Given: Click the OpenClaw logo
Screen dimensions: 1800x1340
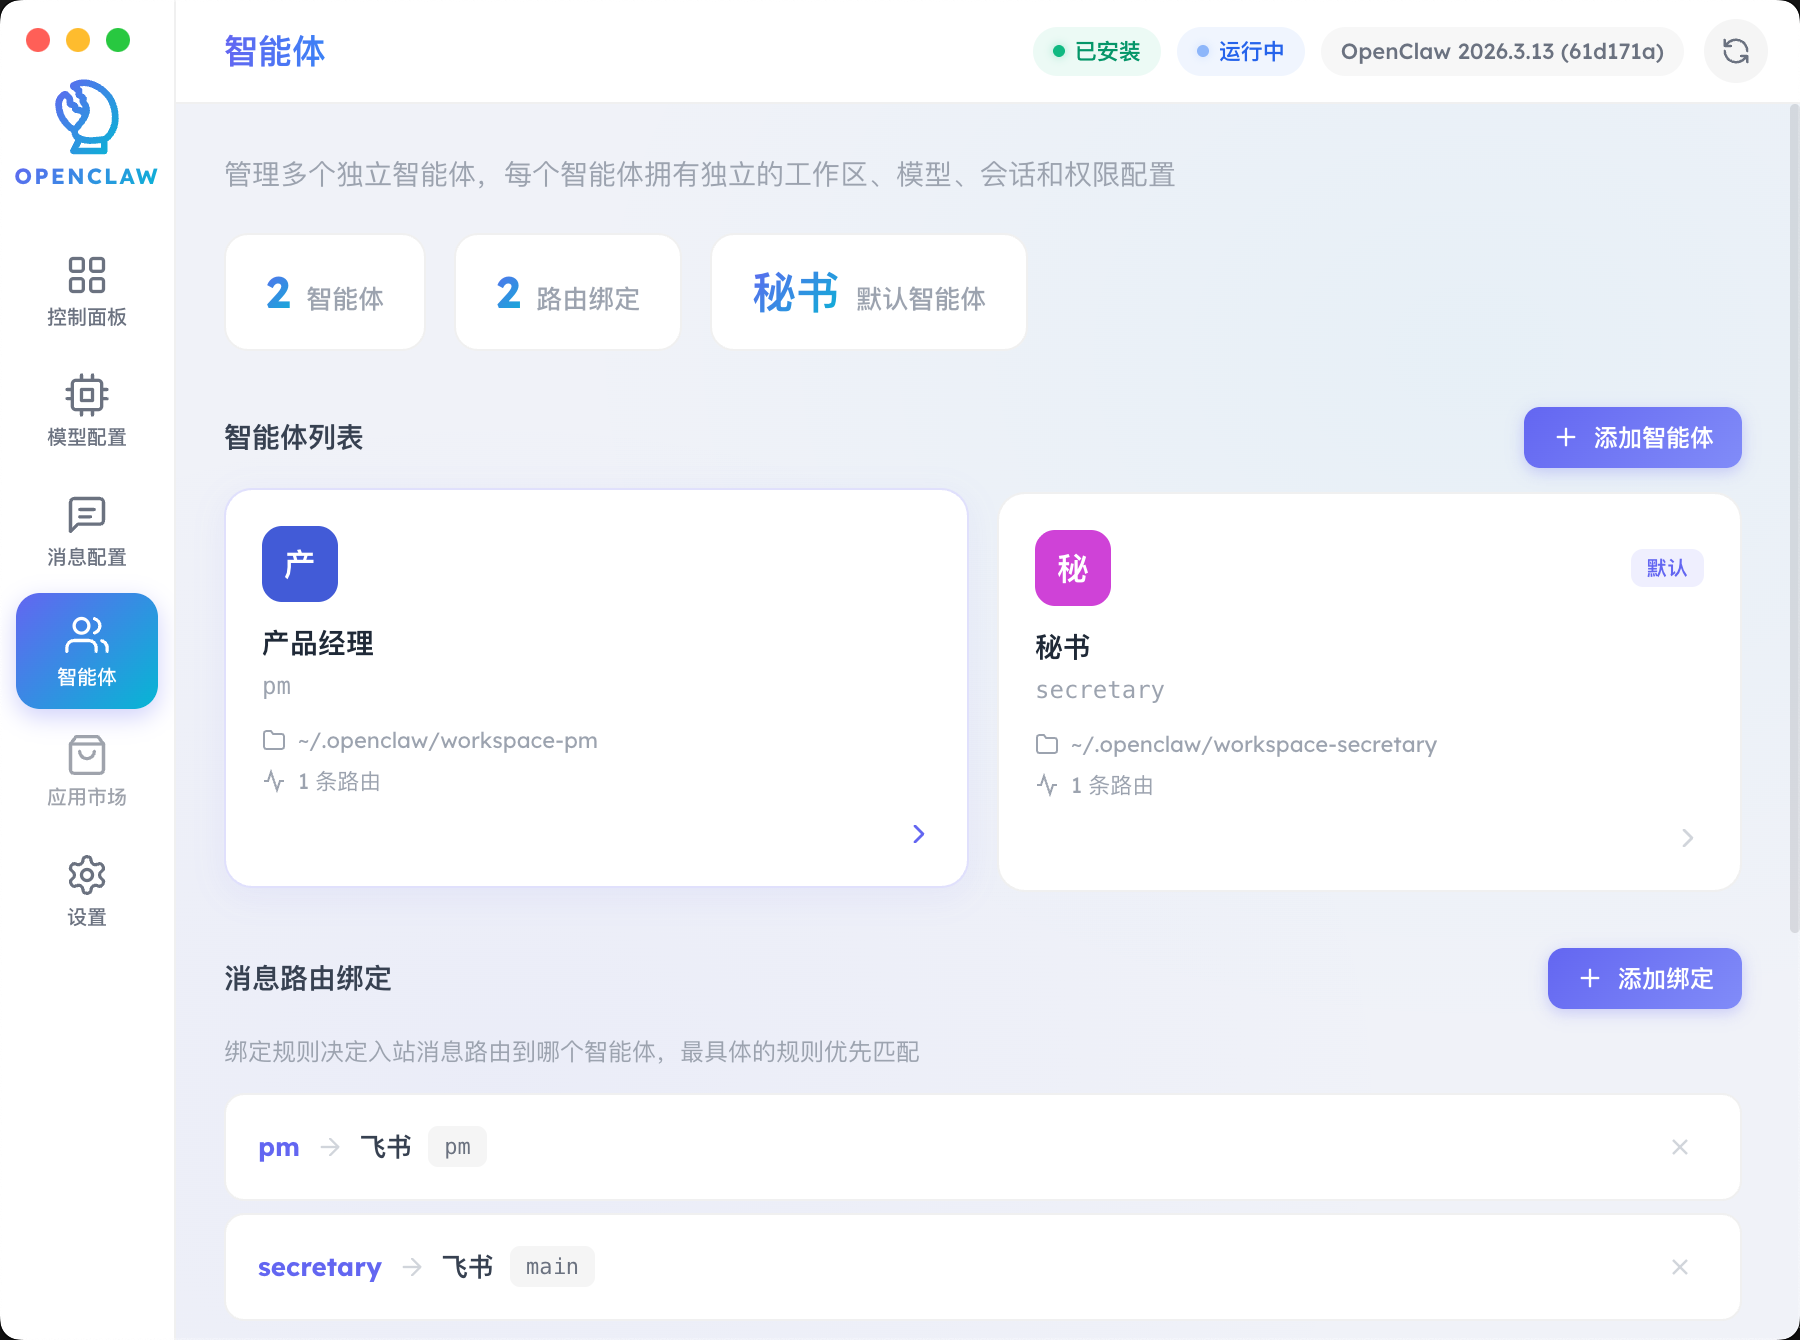Looking at the screenshot, I should coord(85,130).
